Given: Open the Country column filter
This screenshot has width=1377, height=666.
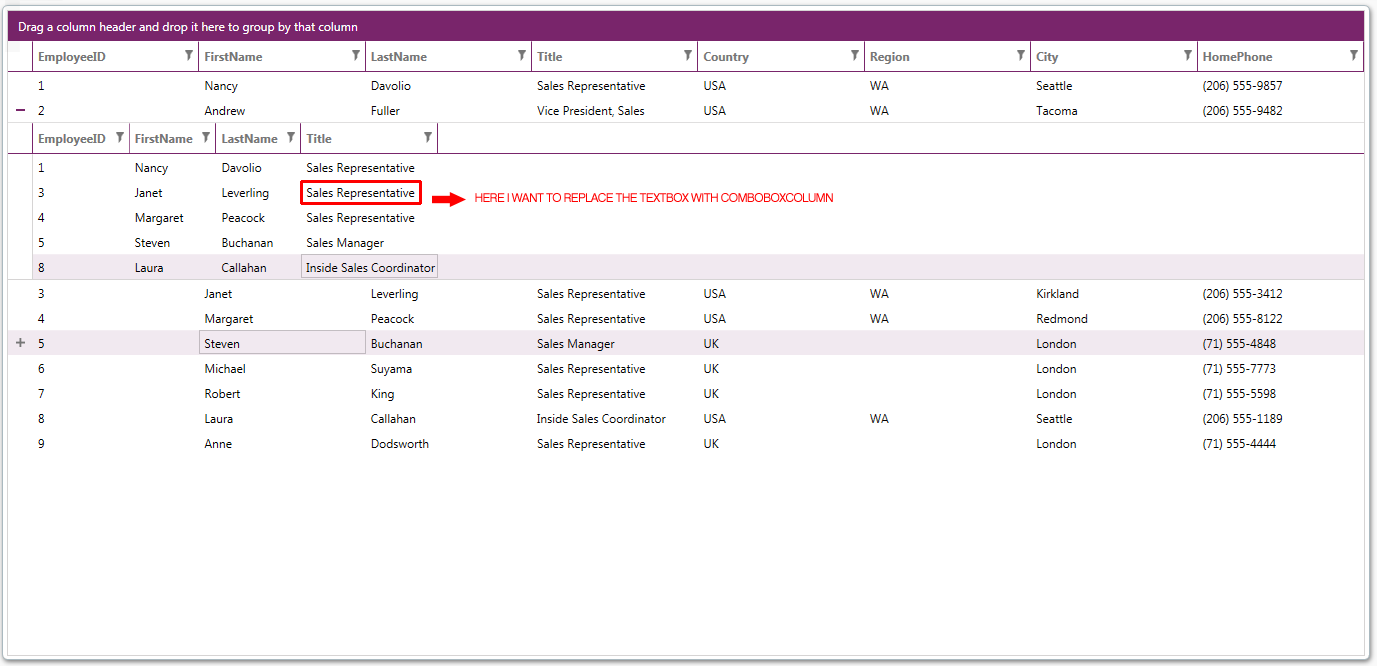Looking at the screenshot, I should coord(854,56).
